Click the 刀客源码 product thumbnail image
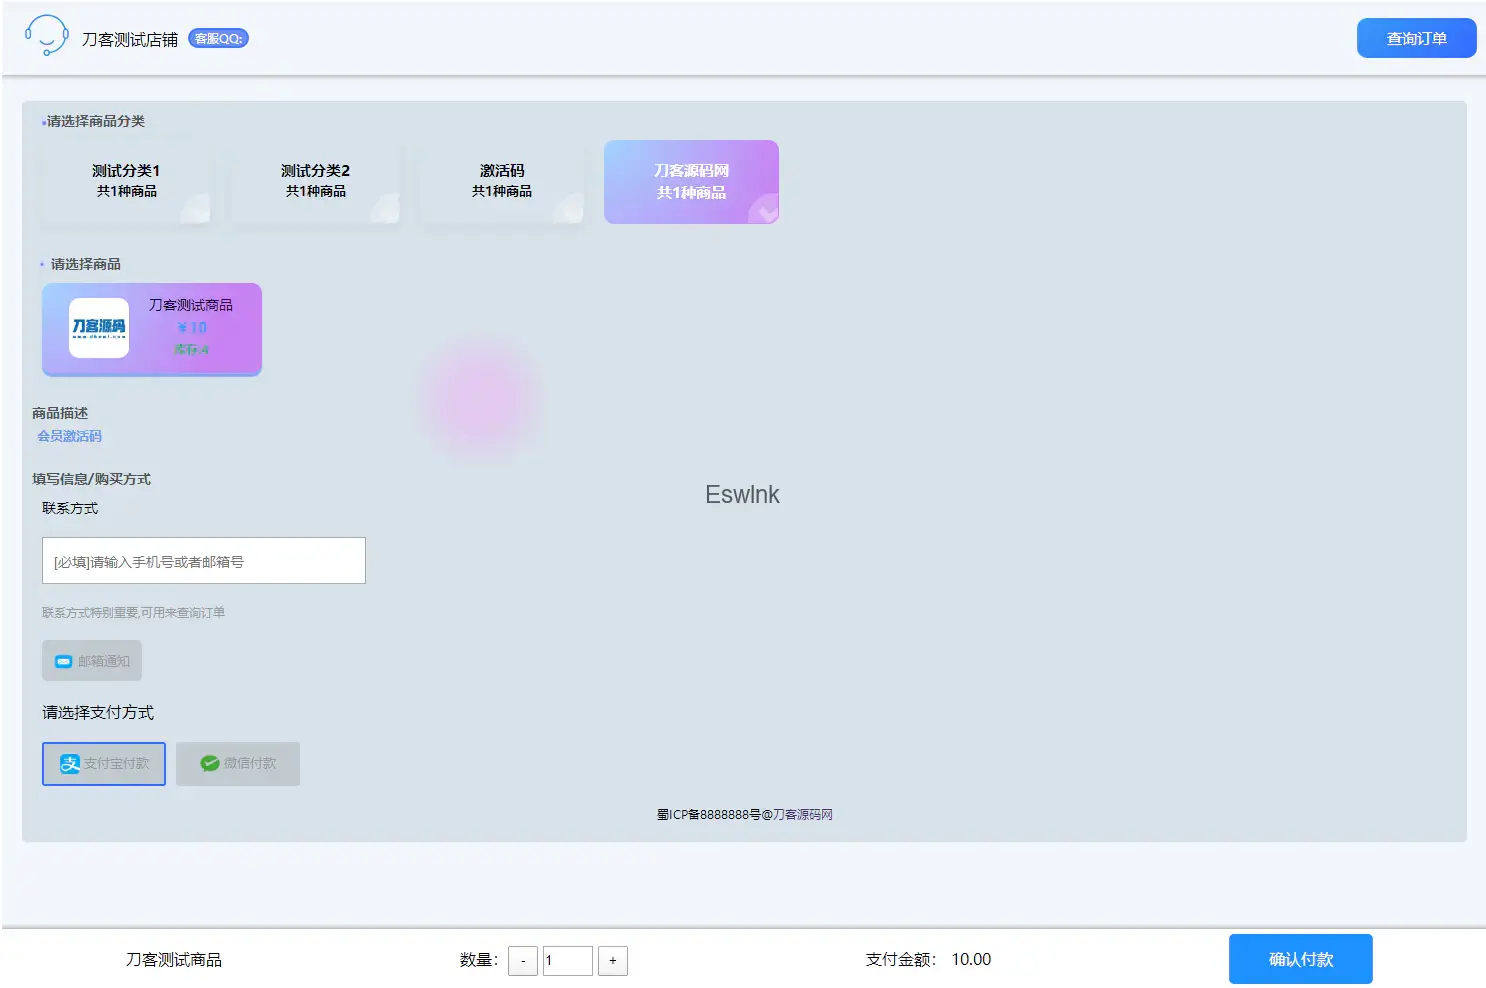Image resolution: width=1486 pixels, height=988 pixels. coord(99,328)
